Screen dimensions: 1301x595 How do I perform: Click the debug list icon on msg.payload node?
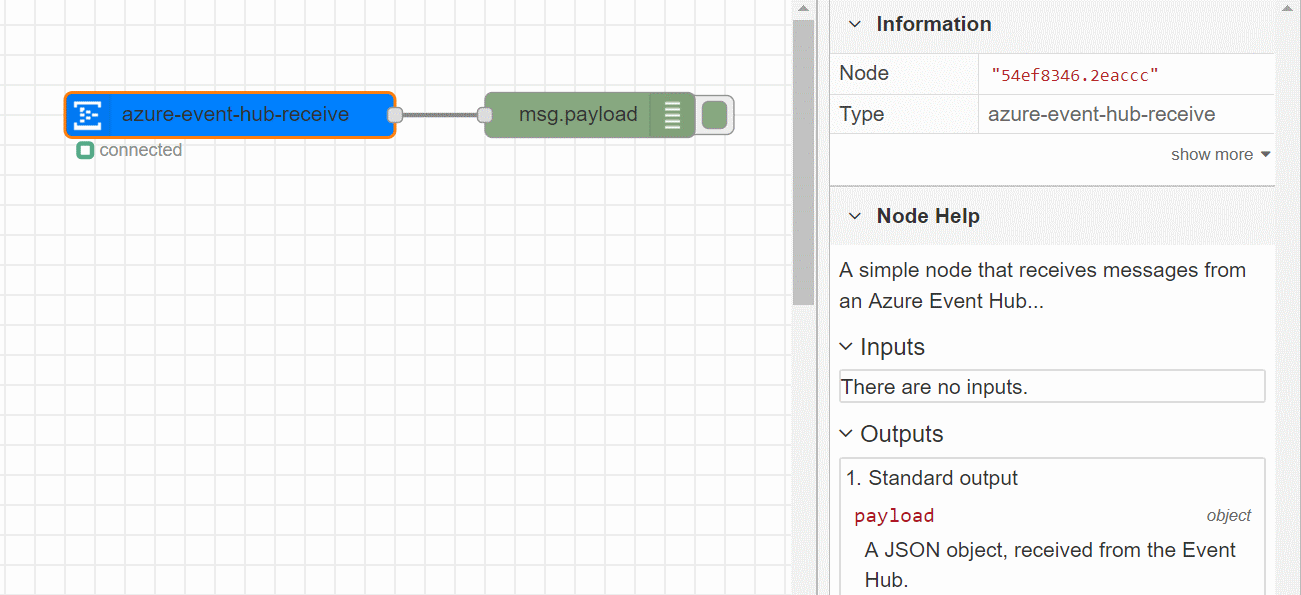point(672,115)
